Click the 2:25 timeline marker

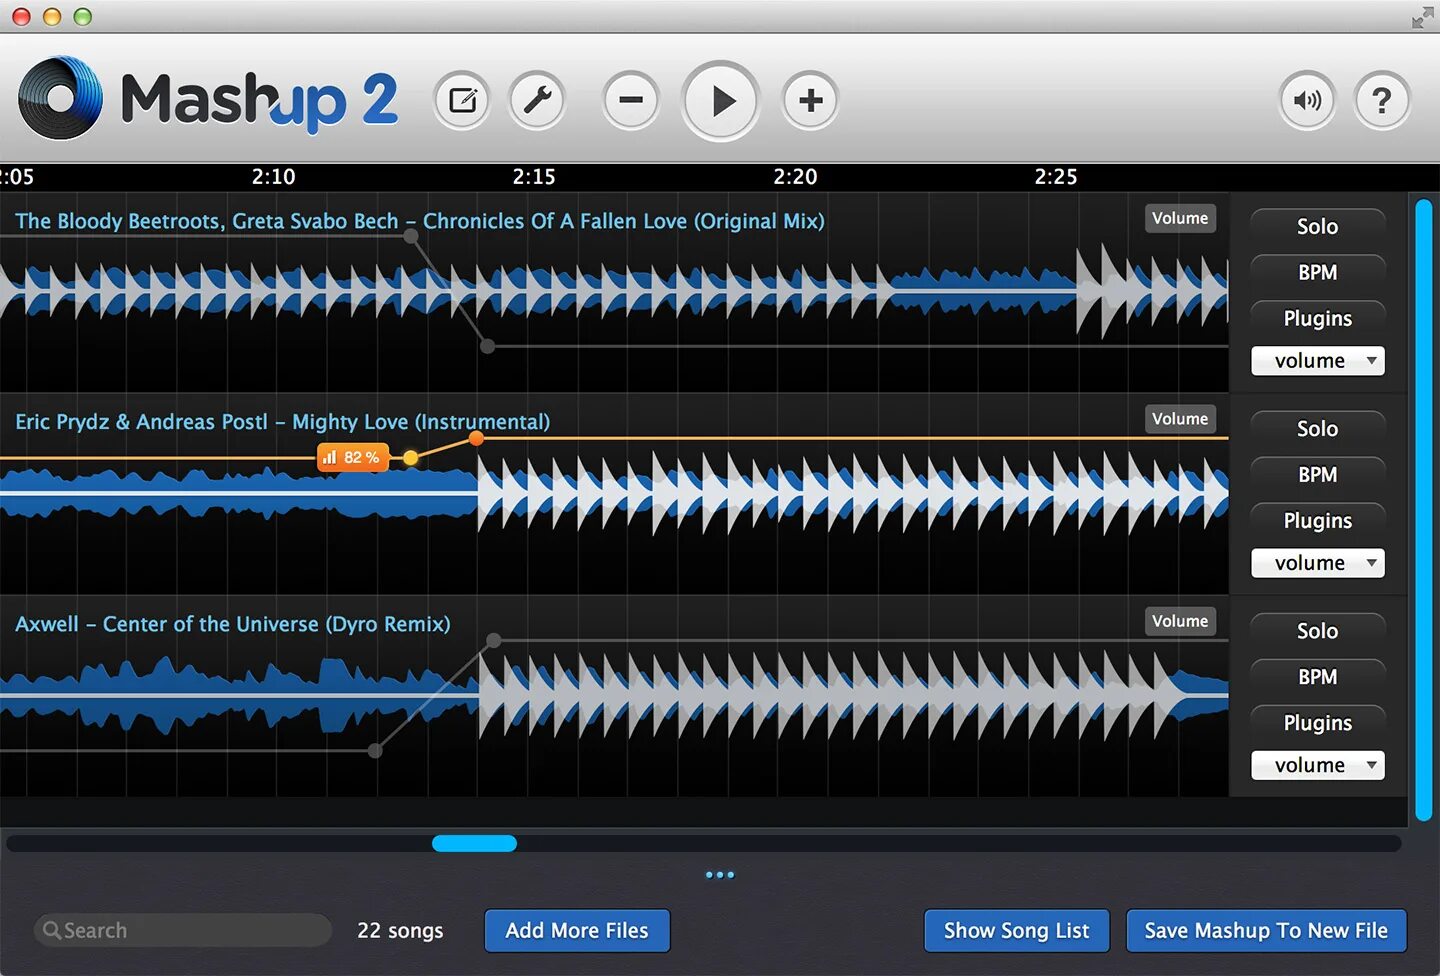click(1056, 177)
